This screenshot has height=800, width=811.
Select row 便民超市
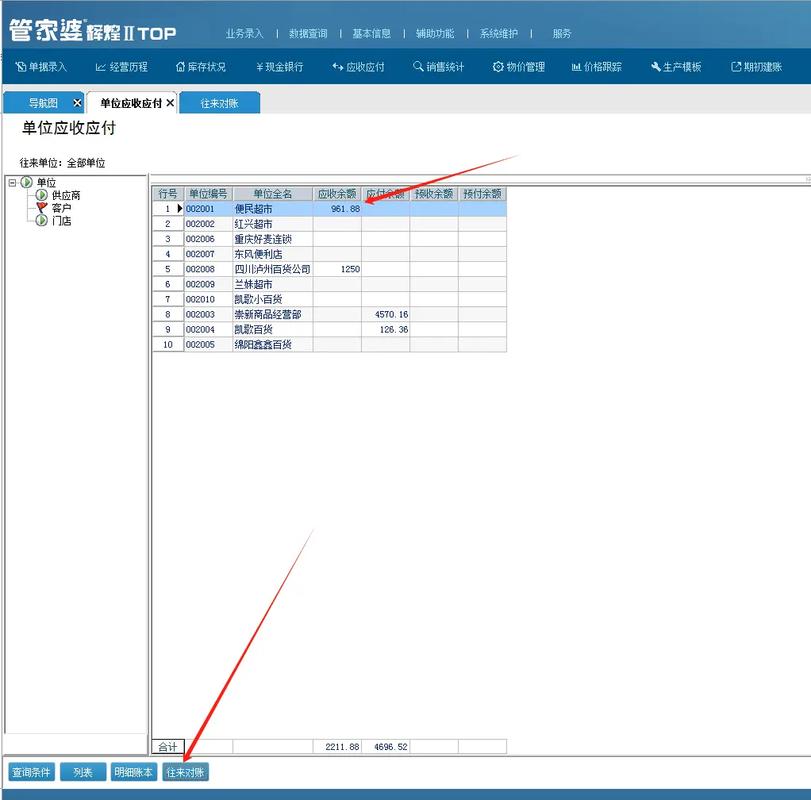pos(329,209)
